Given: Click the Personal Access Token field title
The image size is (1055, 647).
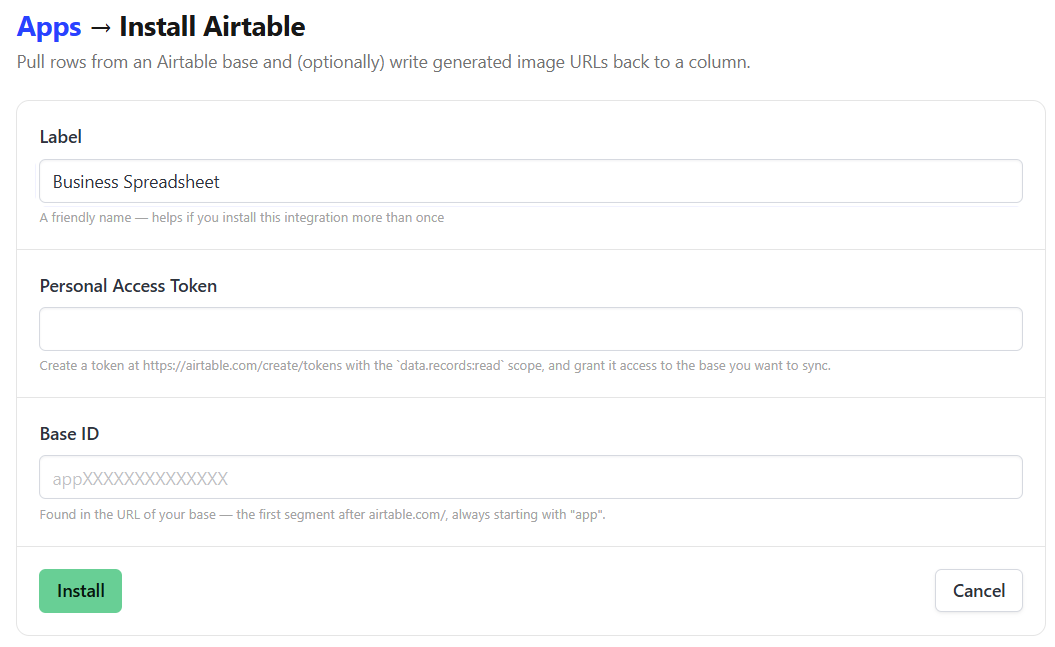Looking at the screenshot, I should tap(128, 286).
